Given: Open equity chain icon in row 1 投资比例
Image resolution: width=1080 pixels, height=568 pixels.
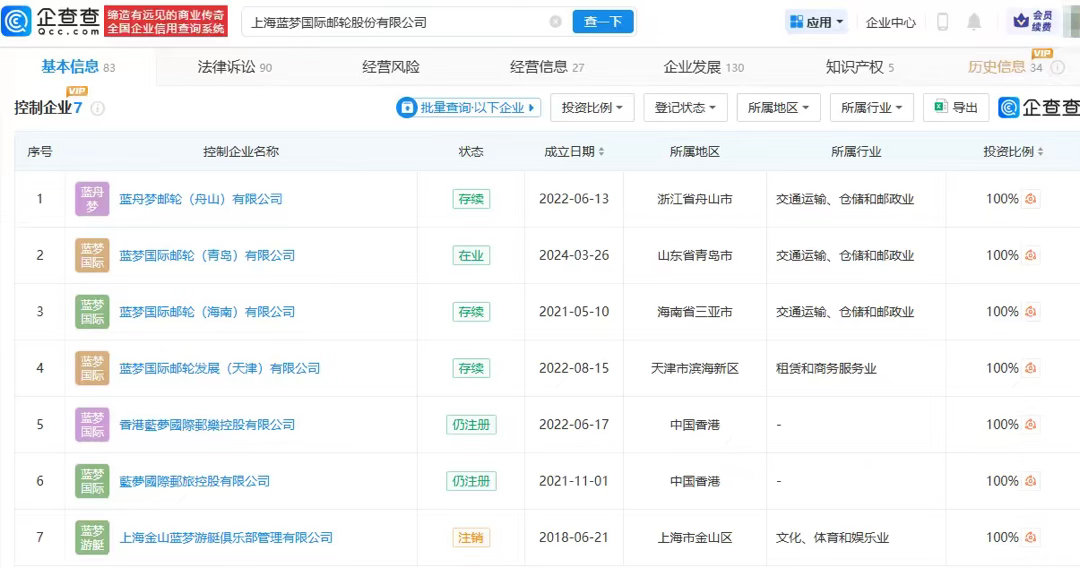Looking at the screenshot, I should (x=1030, y=199).
